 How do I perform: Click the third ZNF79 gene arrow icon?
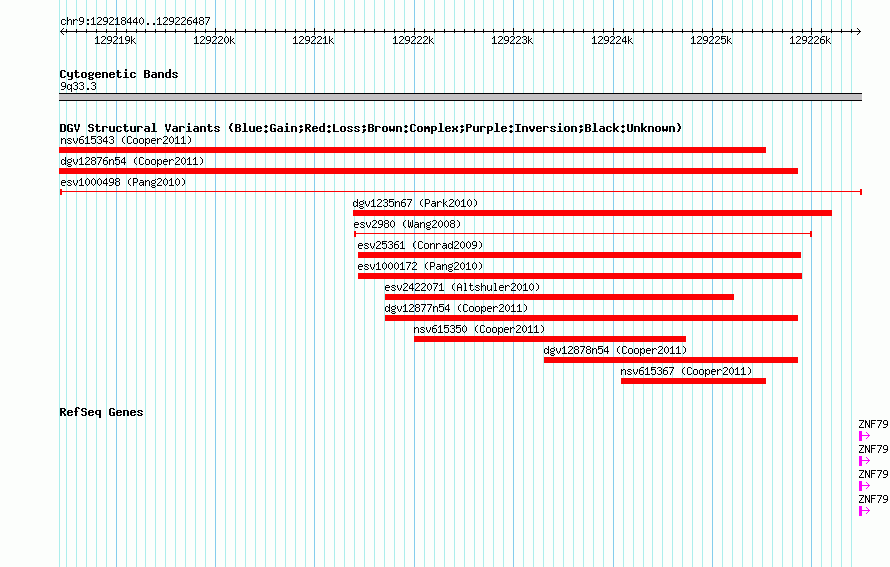864,486
